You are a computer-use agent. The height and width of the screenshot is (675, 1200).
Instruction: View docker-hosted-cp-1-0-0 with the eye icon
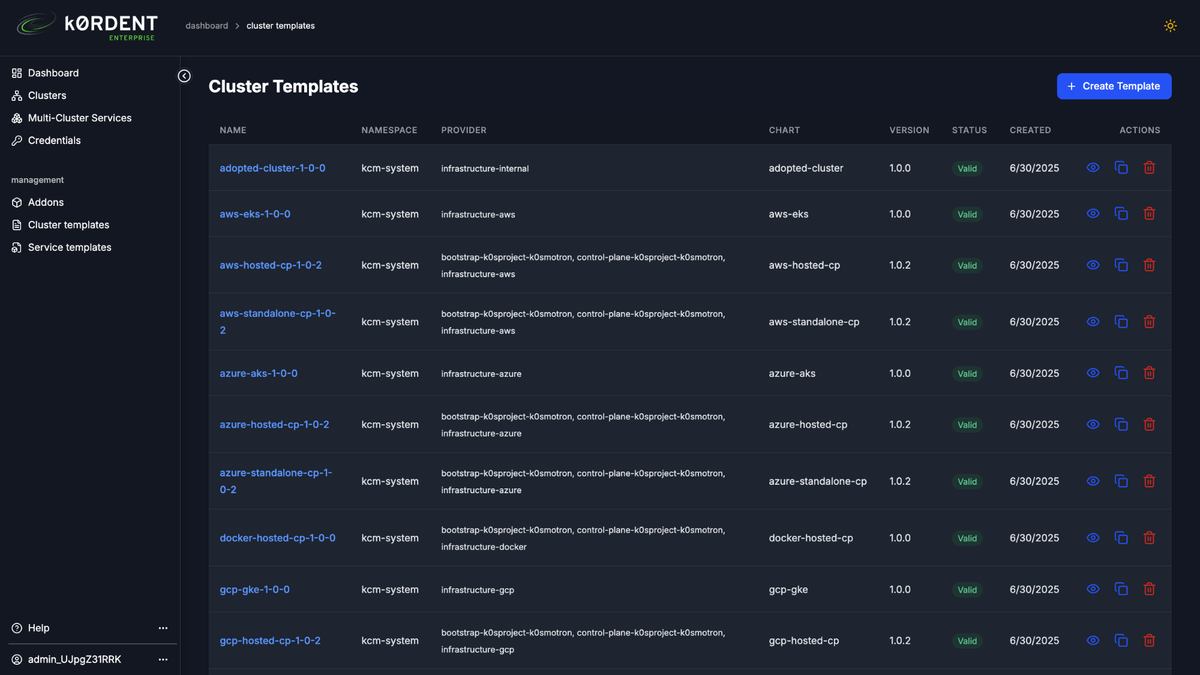point(1093,538)
